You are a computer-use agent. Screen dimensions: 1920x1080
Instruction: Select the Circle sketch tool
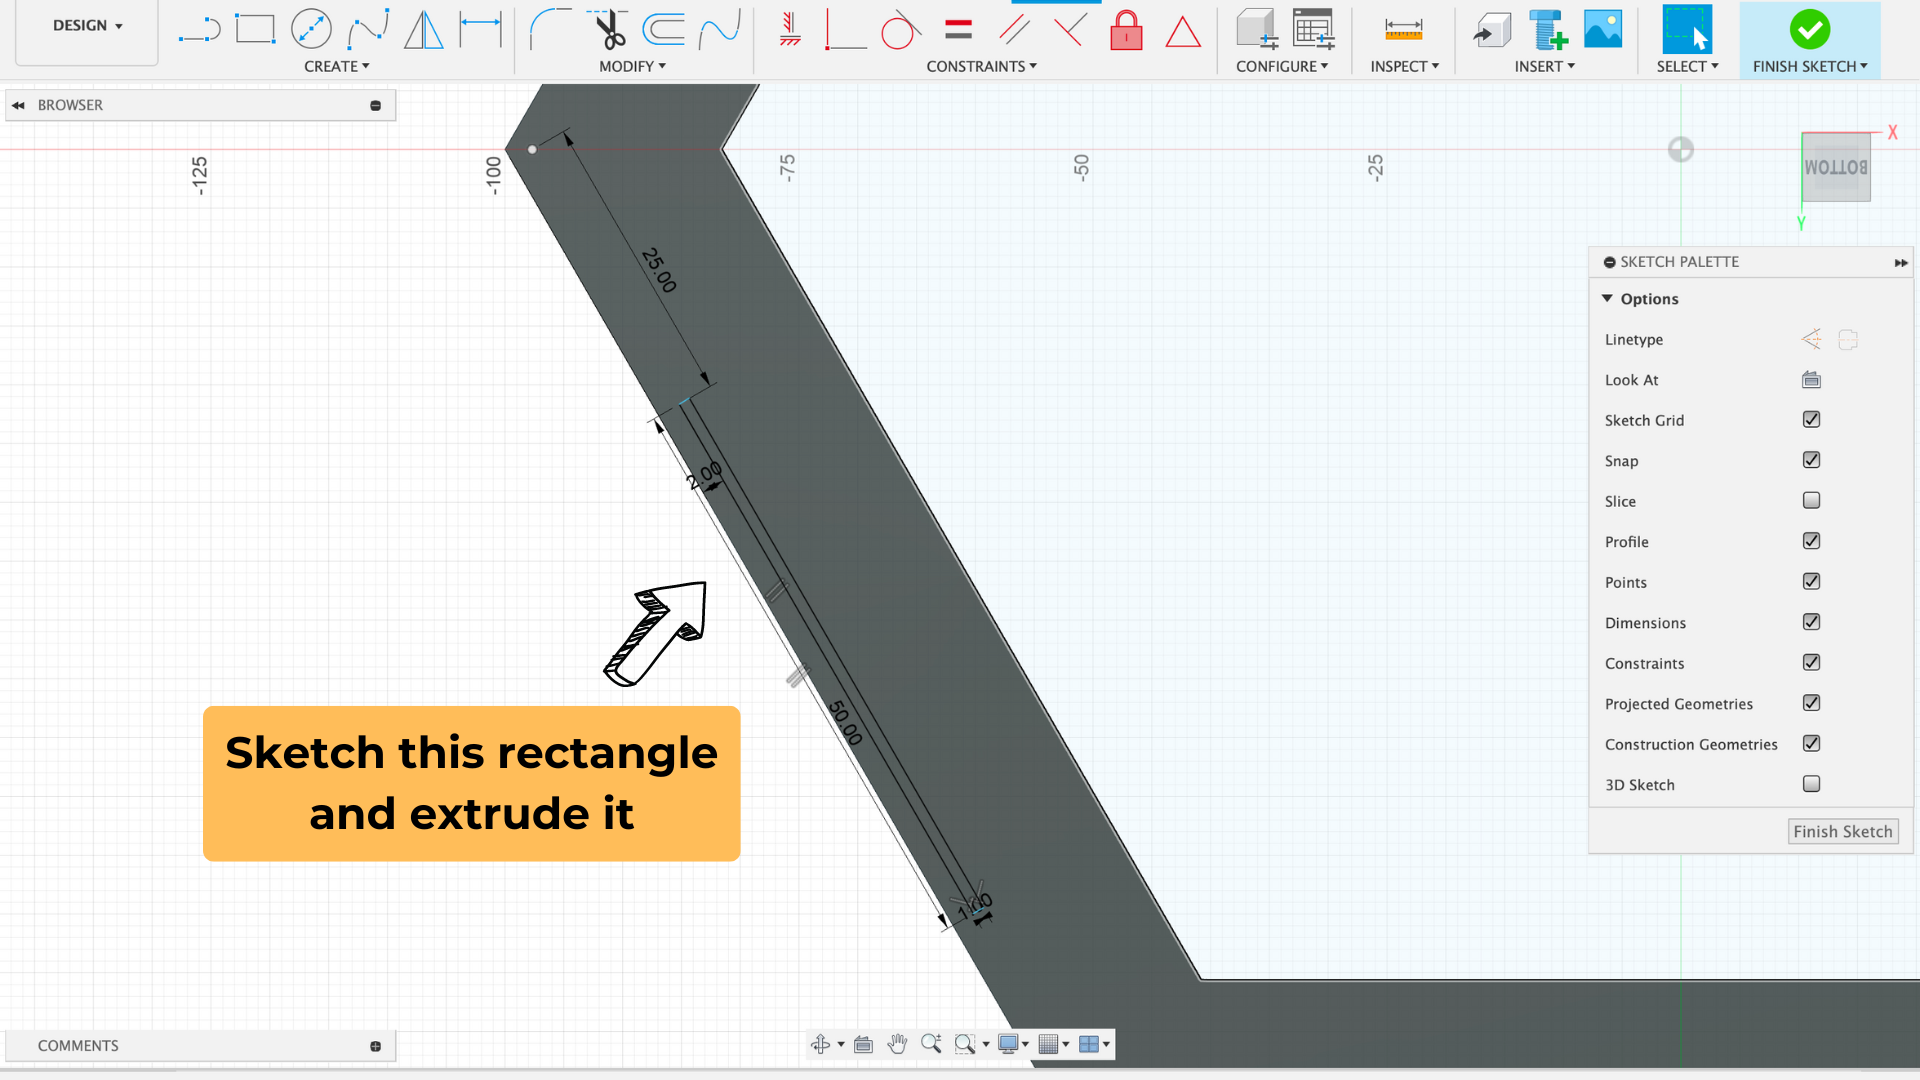[x=311, y=30]
